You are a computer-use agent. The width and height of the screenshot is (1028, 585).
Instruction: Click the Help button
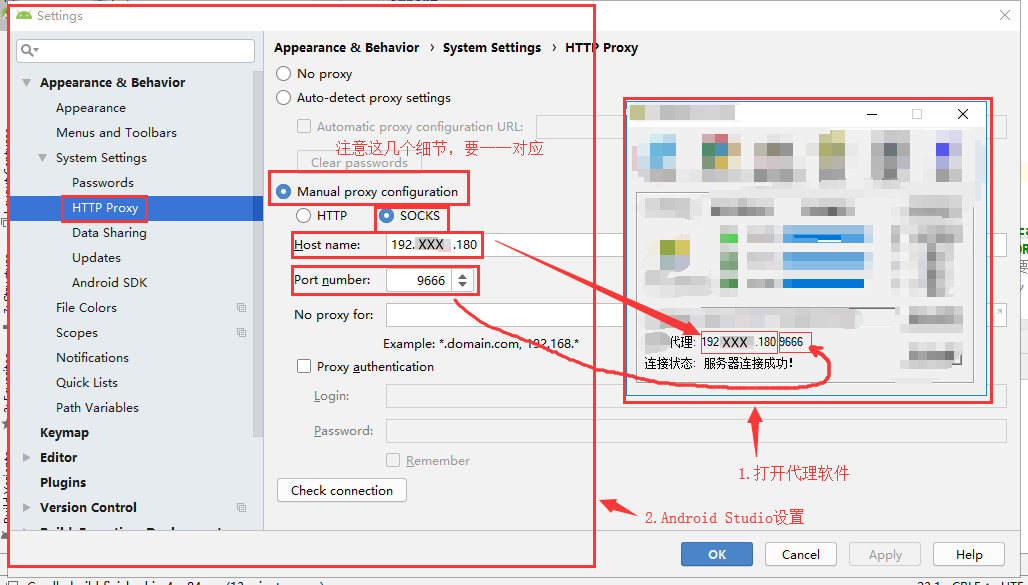tap(969, 554)
